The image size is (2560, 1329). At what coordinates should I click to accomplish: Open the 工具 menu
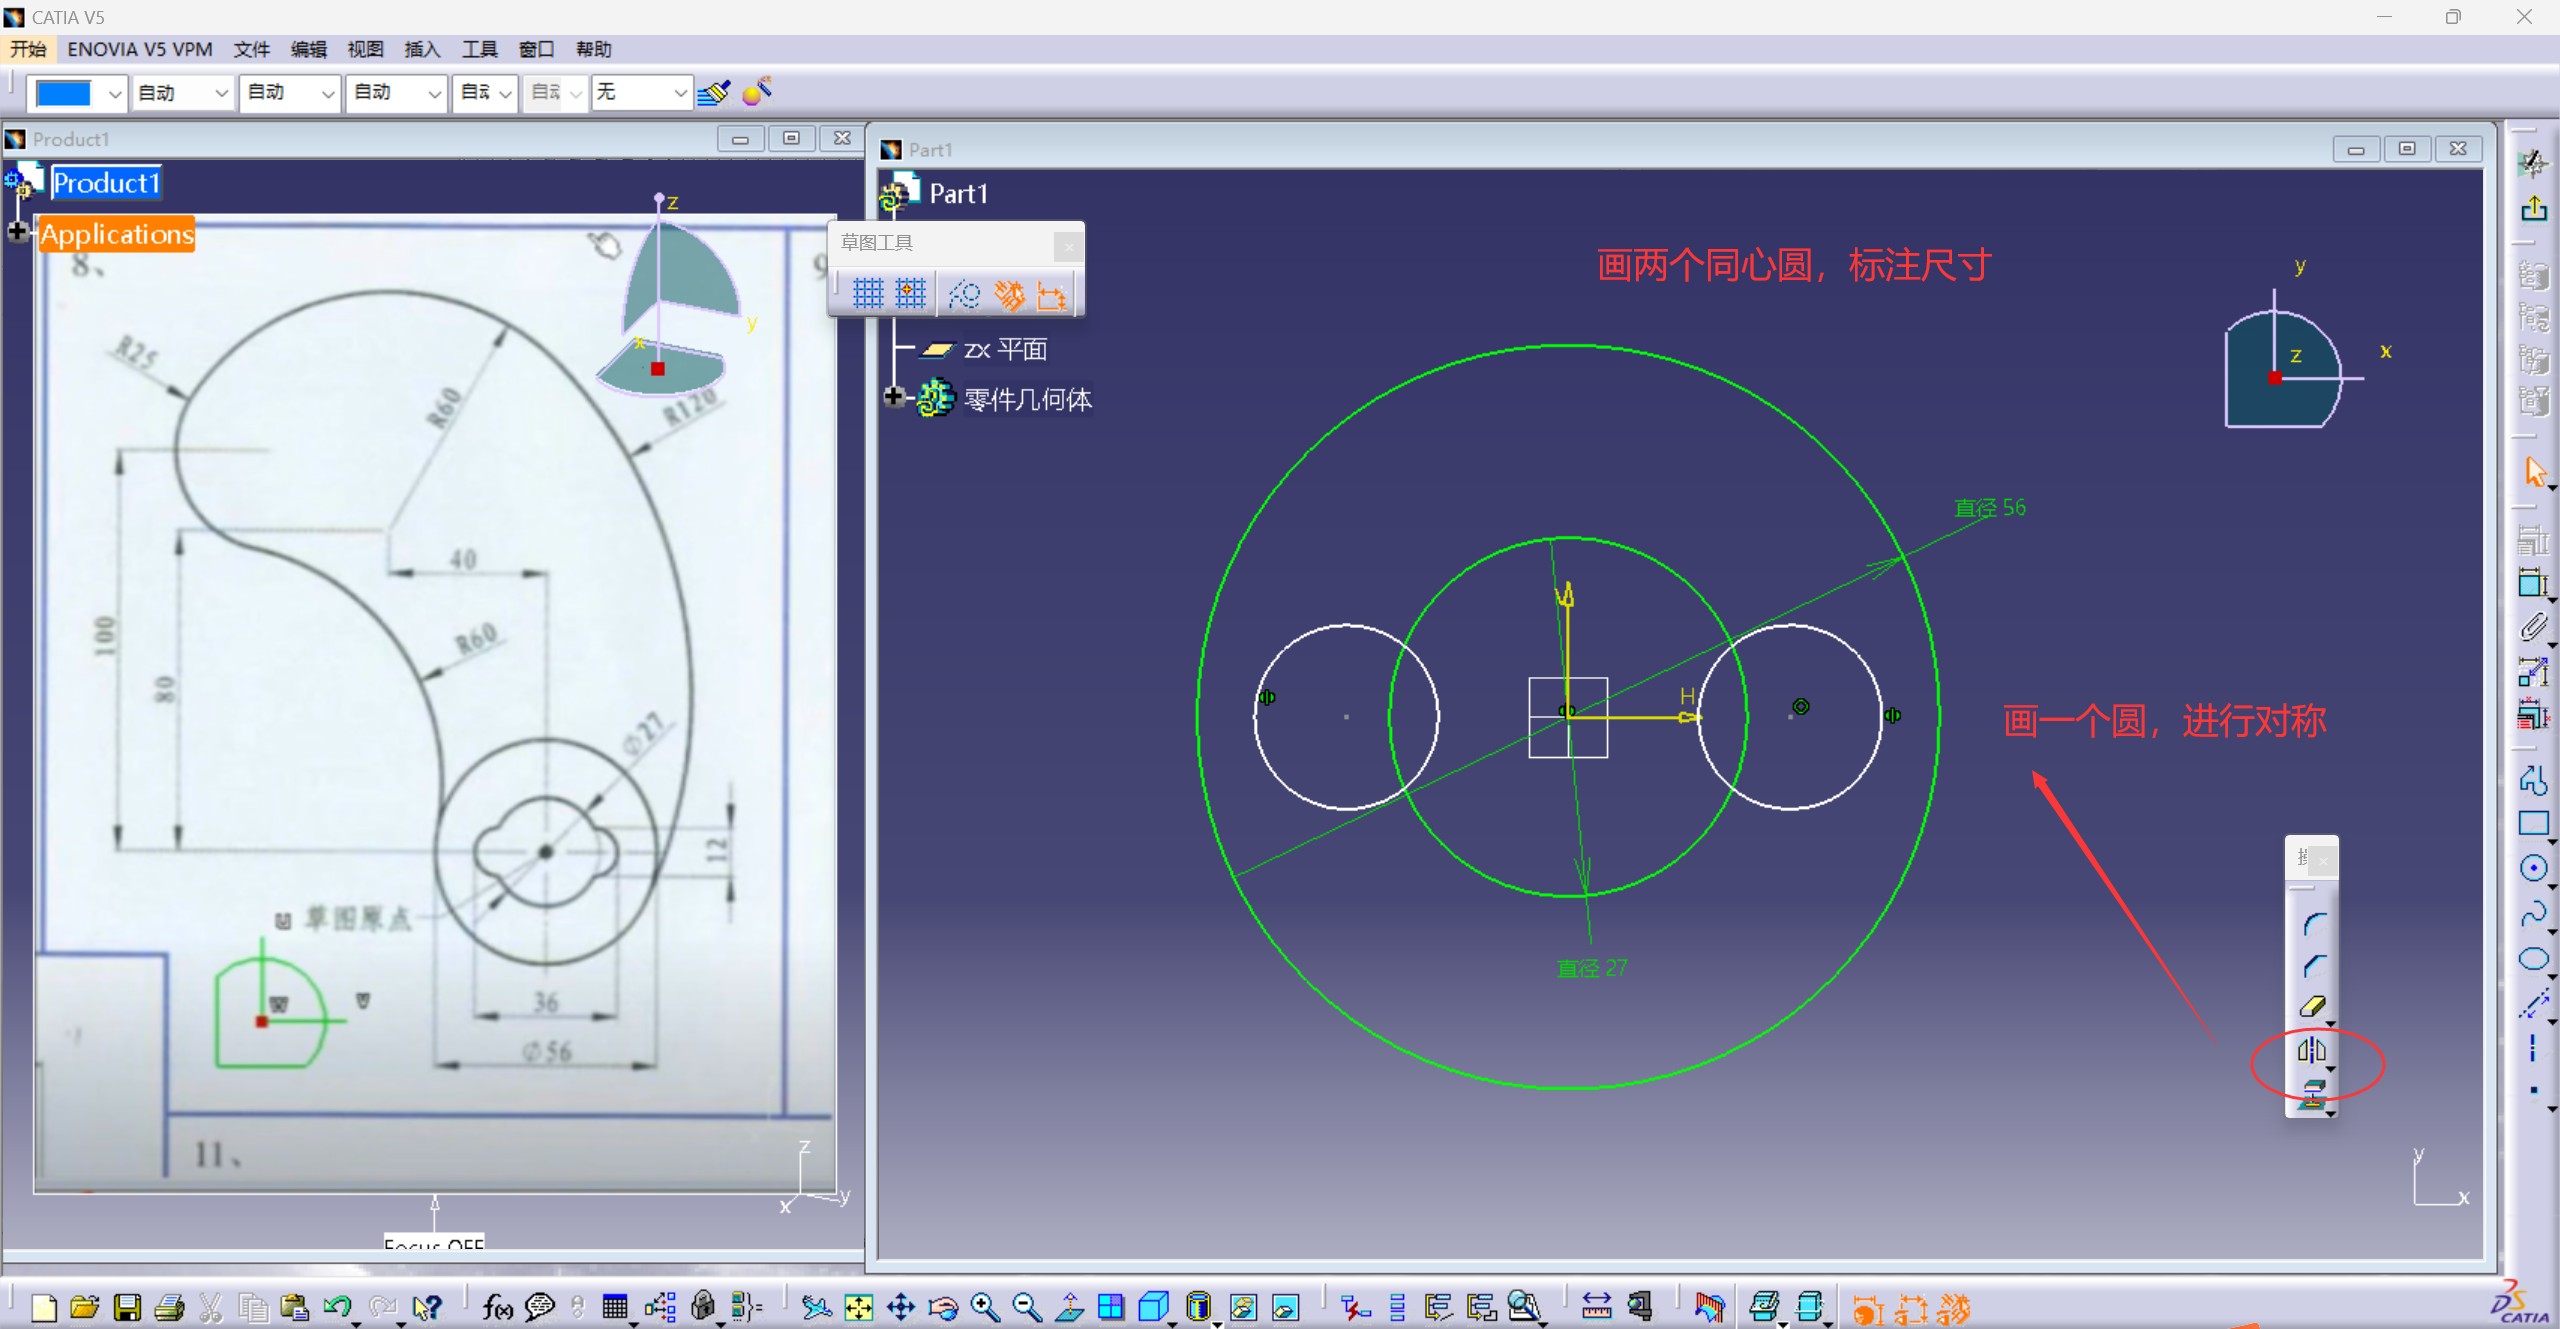coord(479,49)
